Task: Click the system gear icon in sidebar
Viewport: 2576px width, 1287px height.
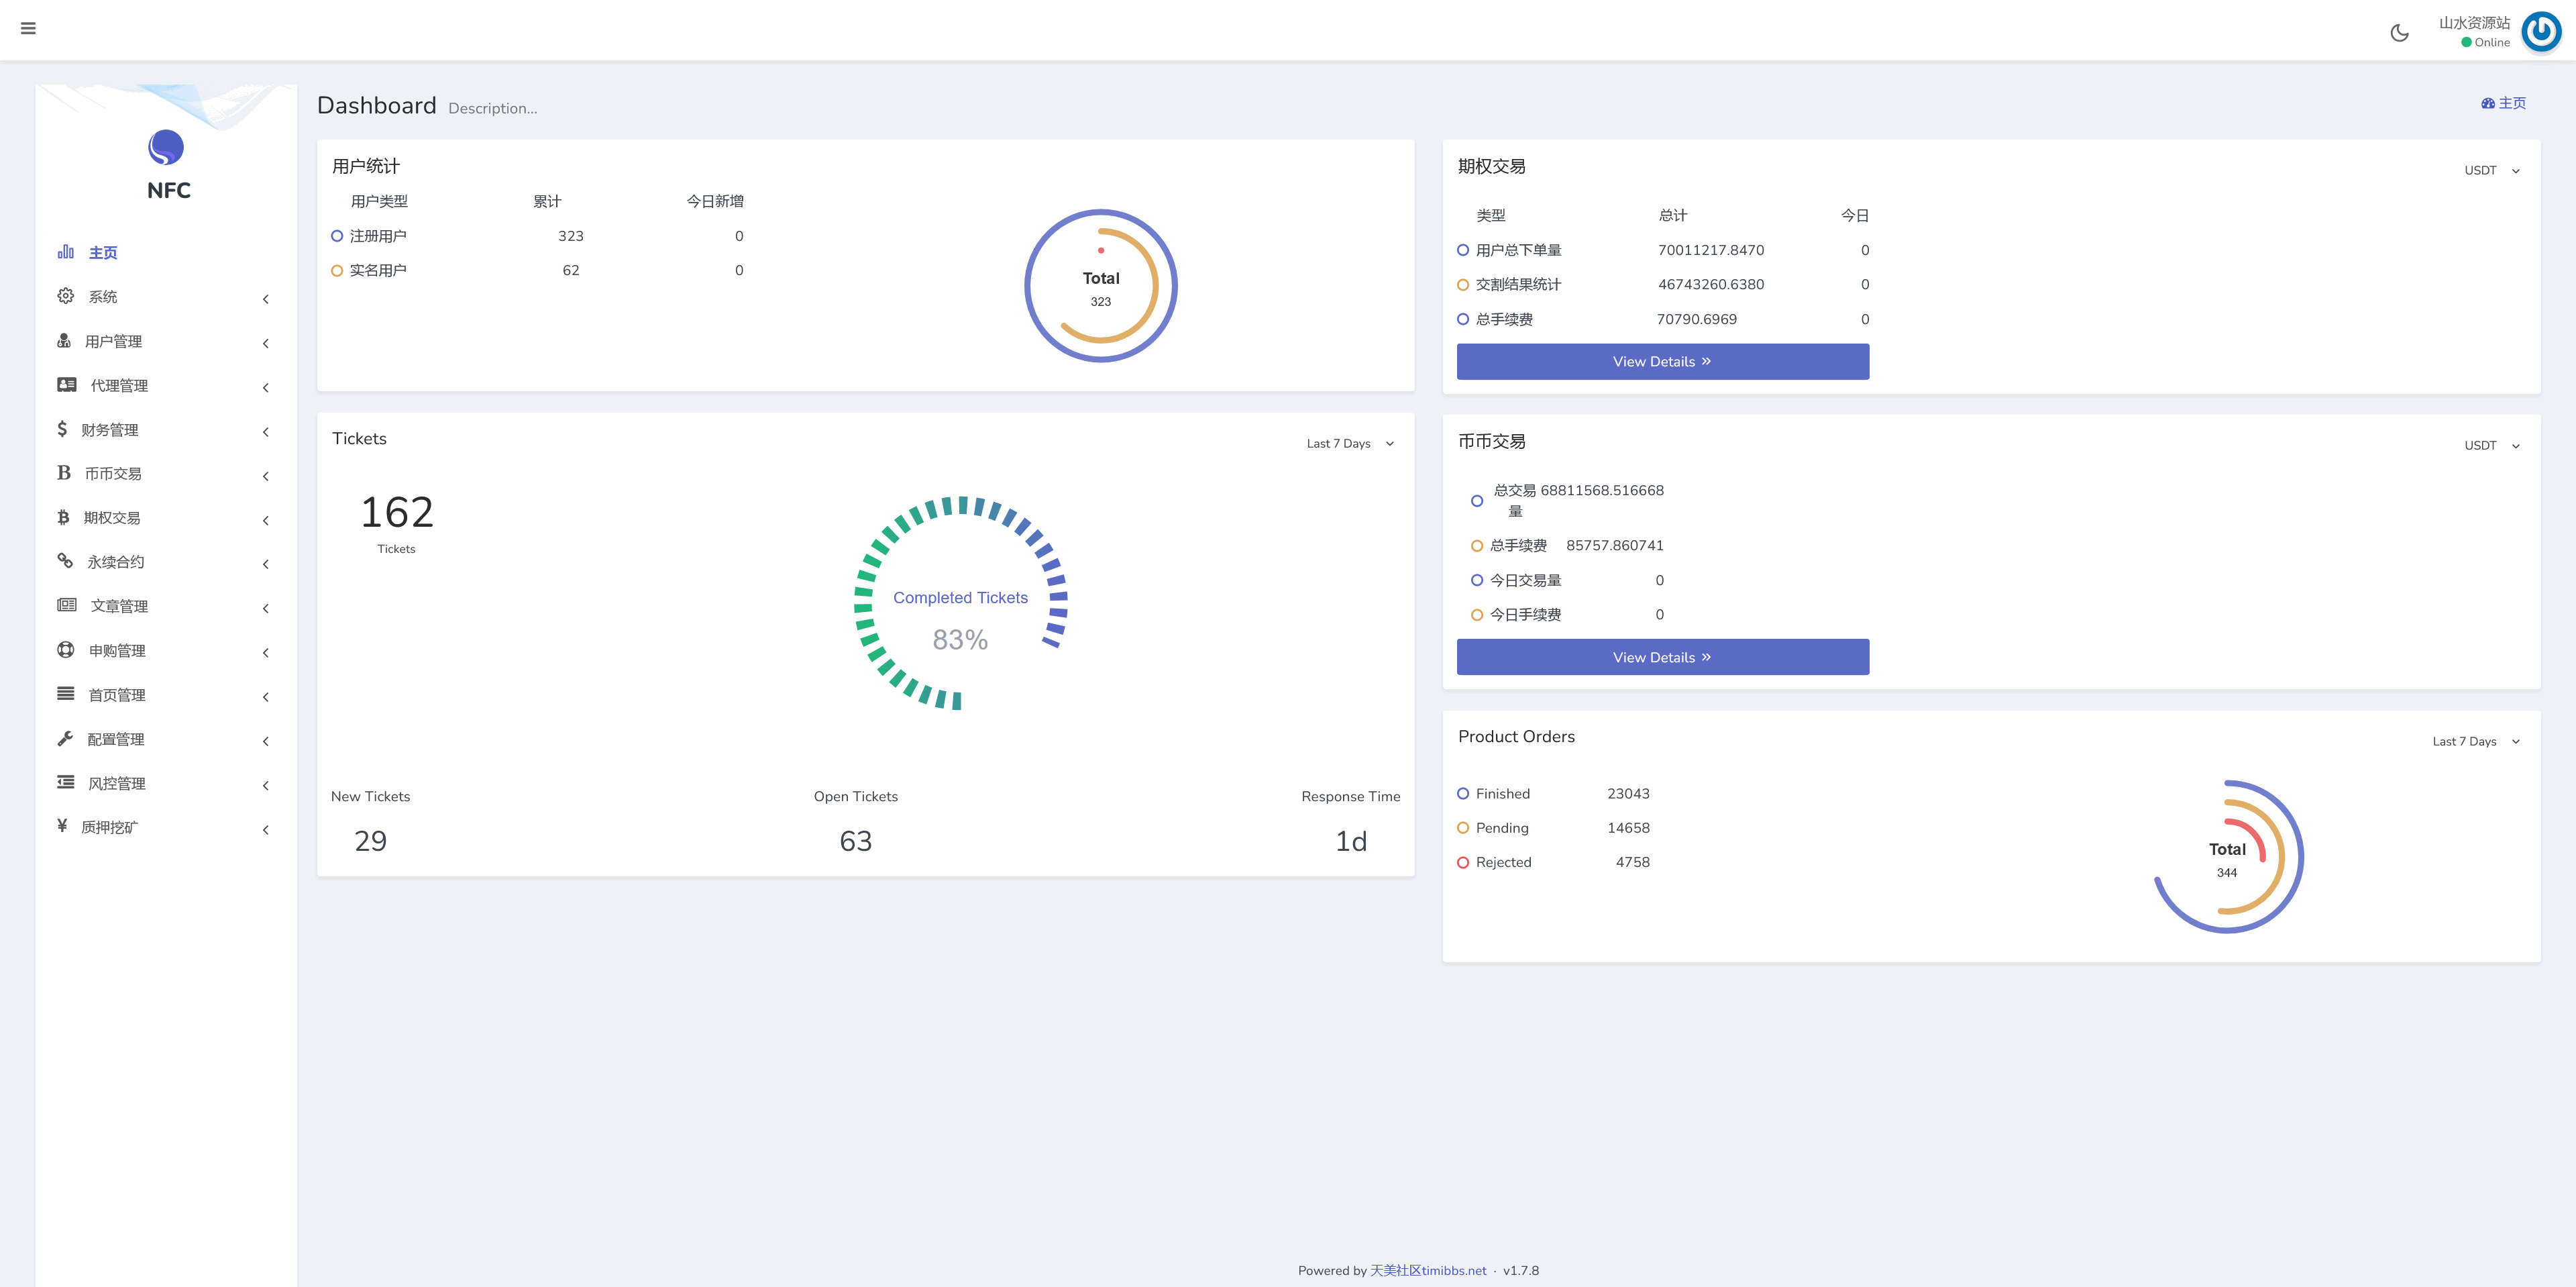Action: pyautogui.click(x=66, y=296)
